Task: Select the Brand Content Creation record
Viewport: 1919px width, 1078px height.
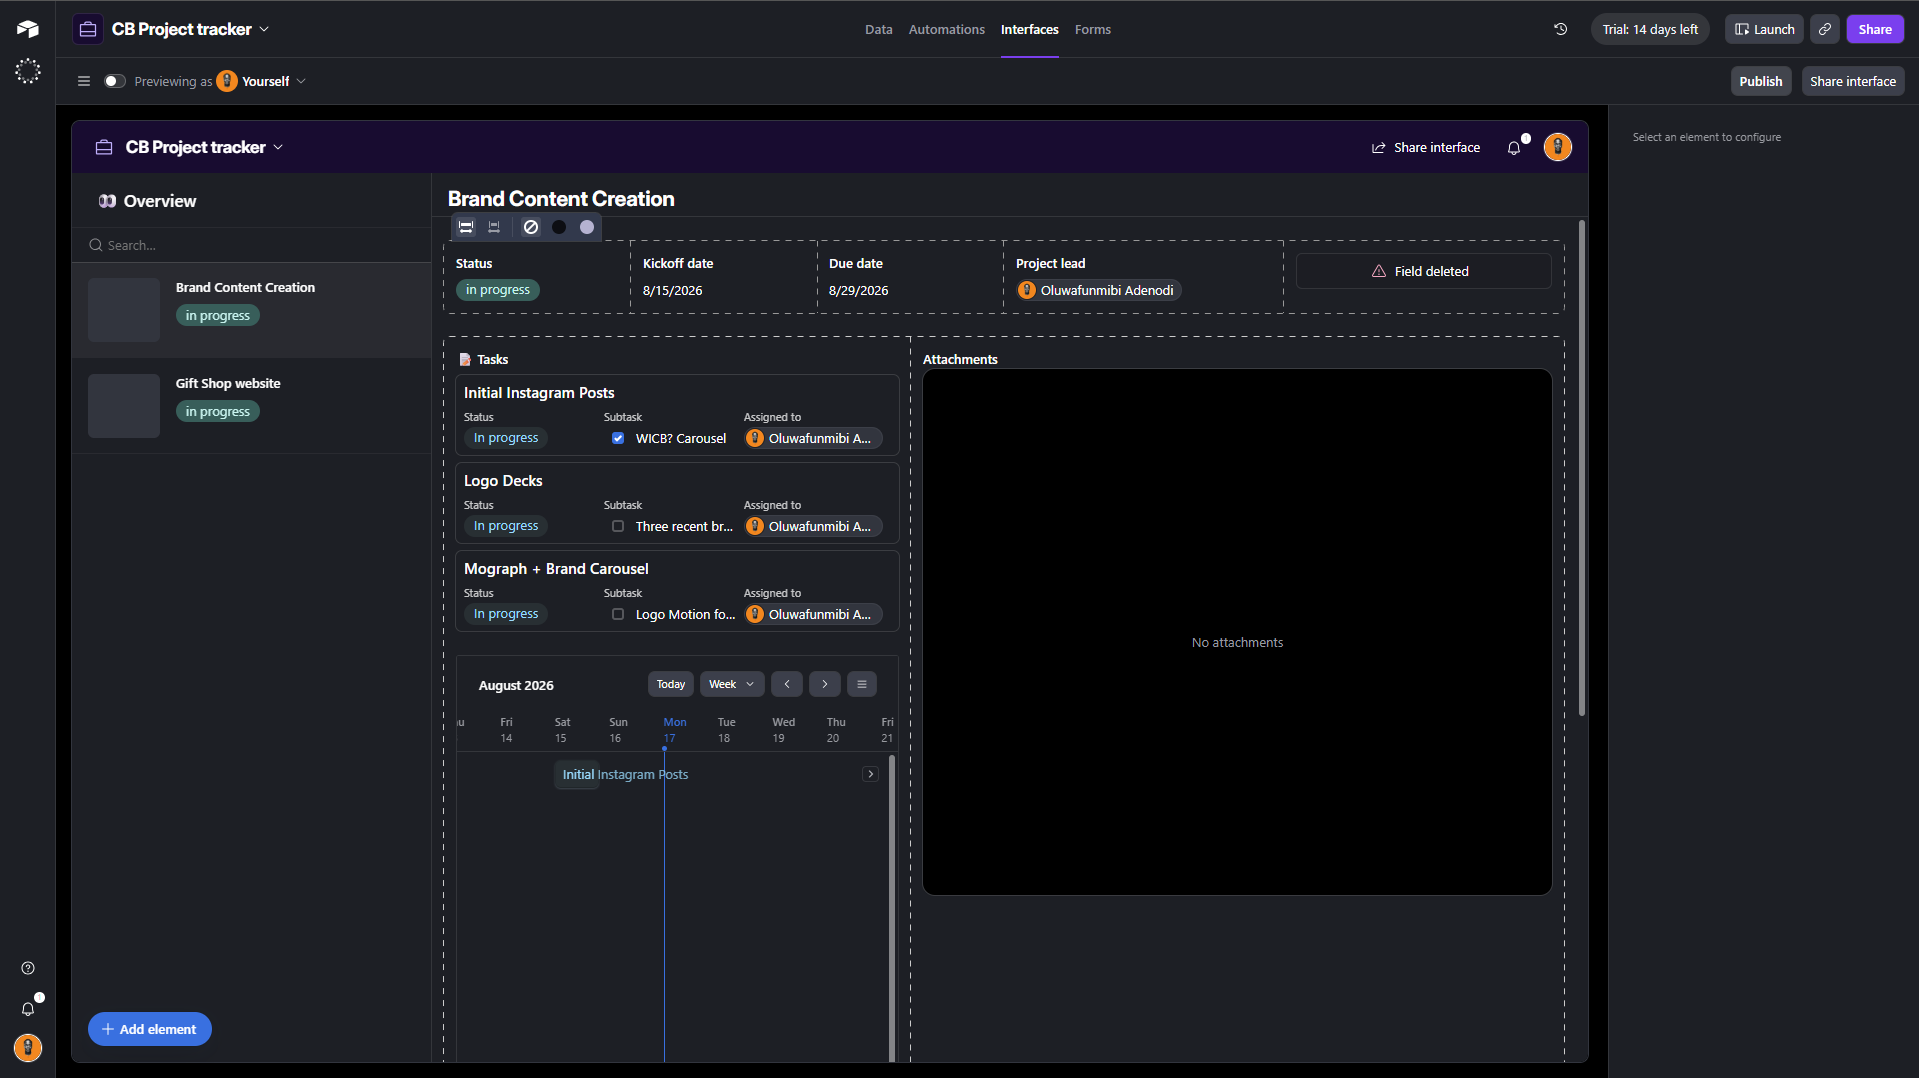Action: (x=251, y=310)
